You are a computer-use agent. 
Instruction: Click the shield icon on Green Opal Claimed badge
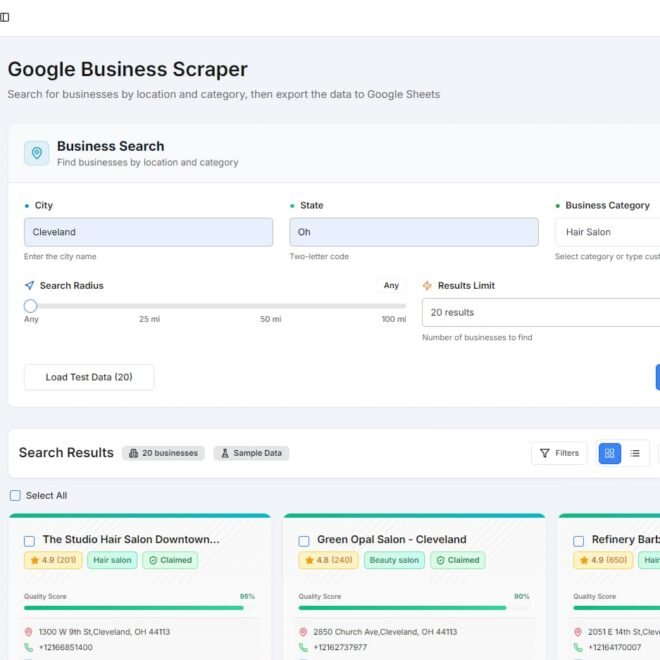click(440, 560)
